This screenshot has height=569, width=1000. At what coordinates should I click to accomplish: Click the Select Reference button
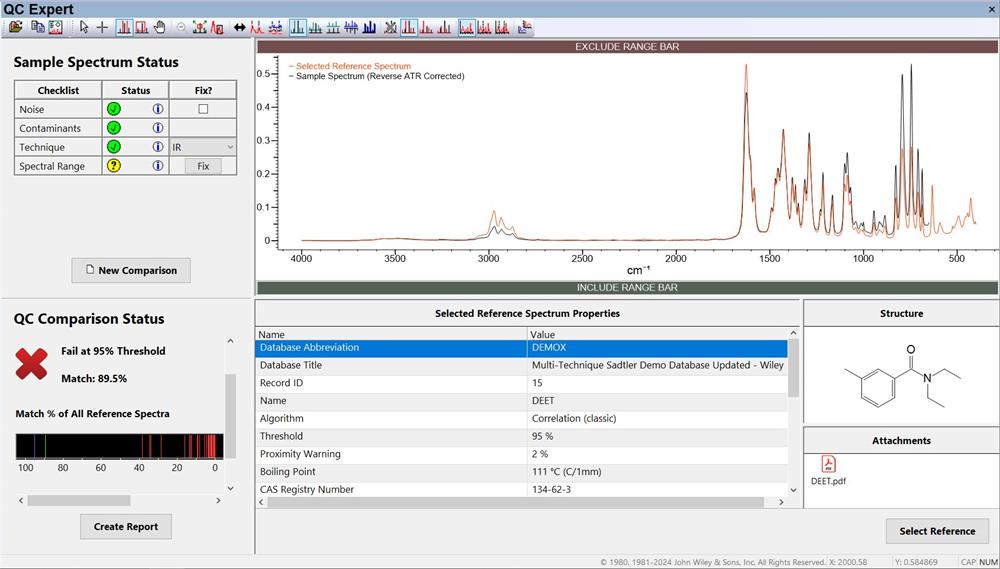(x=937, y=531)
